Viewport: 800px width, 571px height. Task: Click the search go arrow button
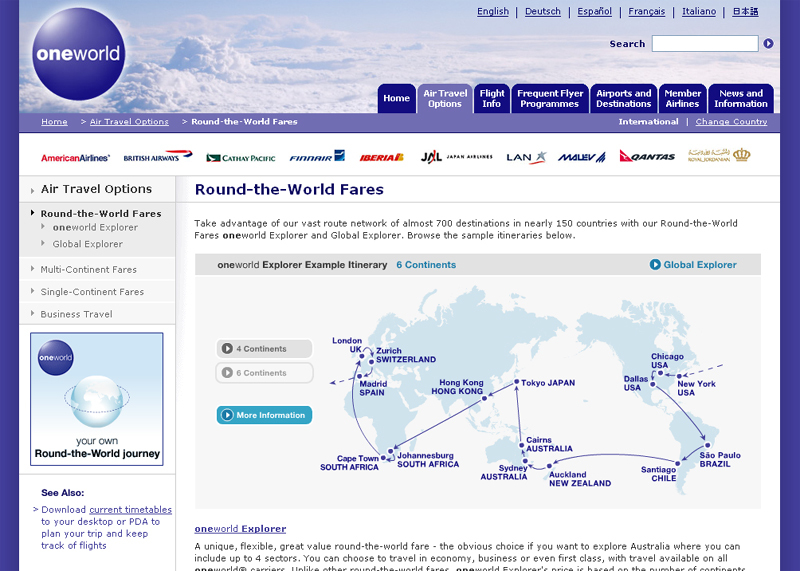(768, 44)
